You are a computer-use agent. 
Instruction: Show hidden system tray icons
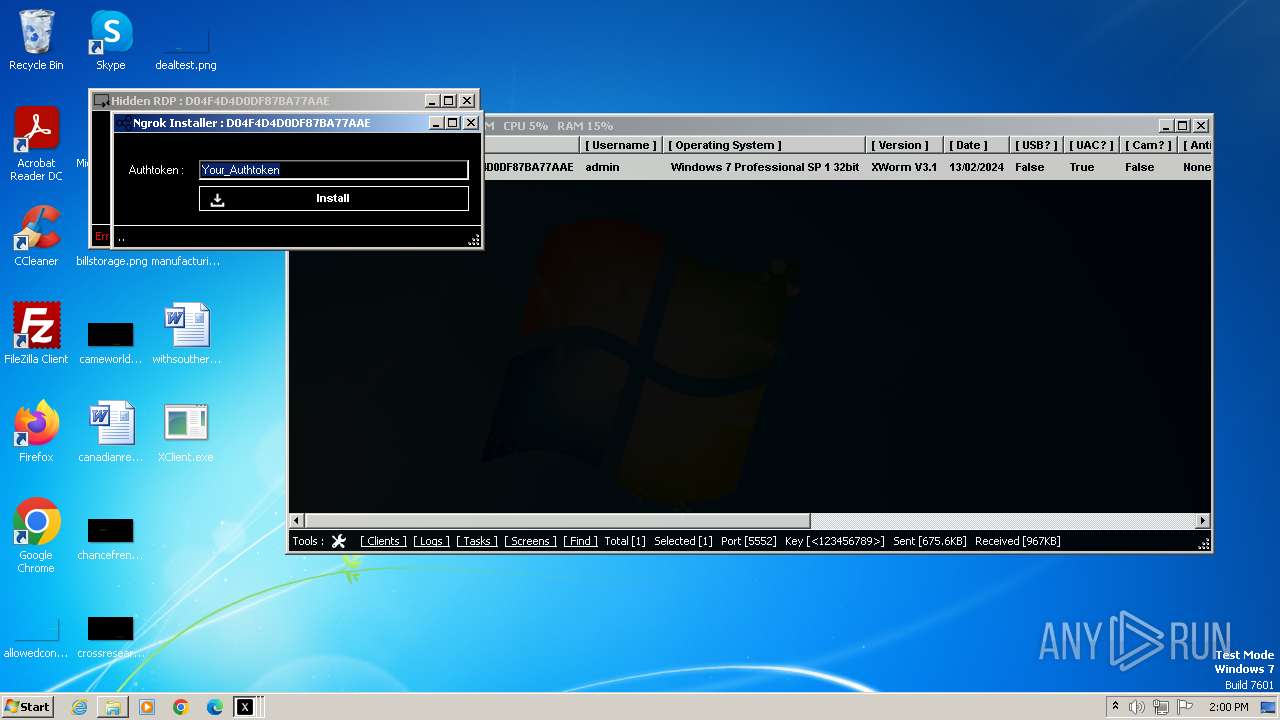click(x=1115, y=706)
